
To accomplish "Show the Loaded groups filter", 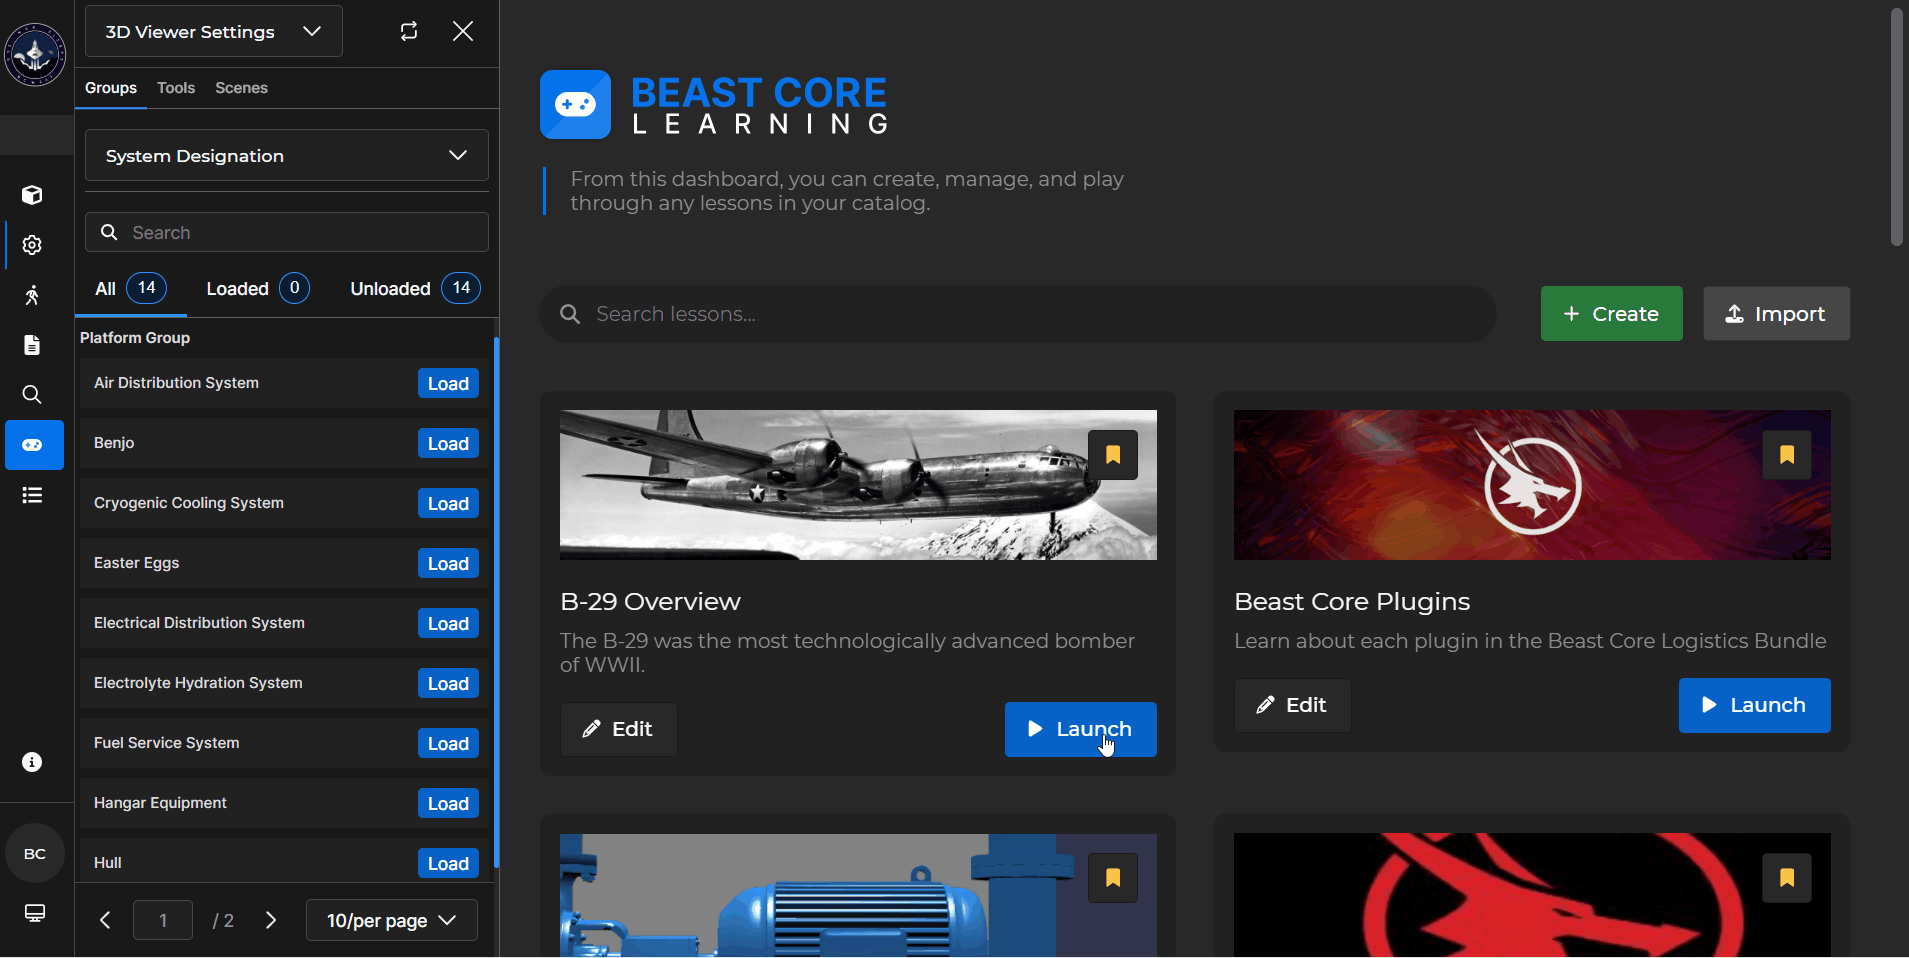I will (258, 289).
